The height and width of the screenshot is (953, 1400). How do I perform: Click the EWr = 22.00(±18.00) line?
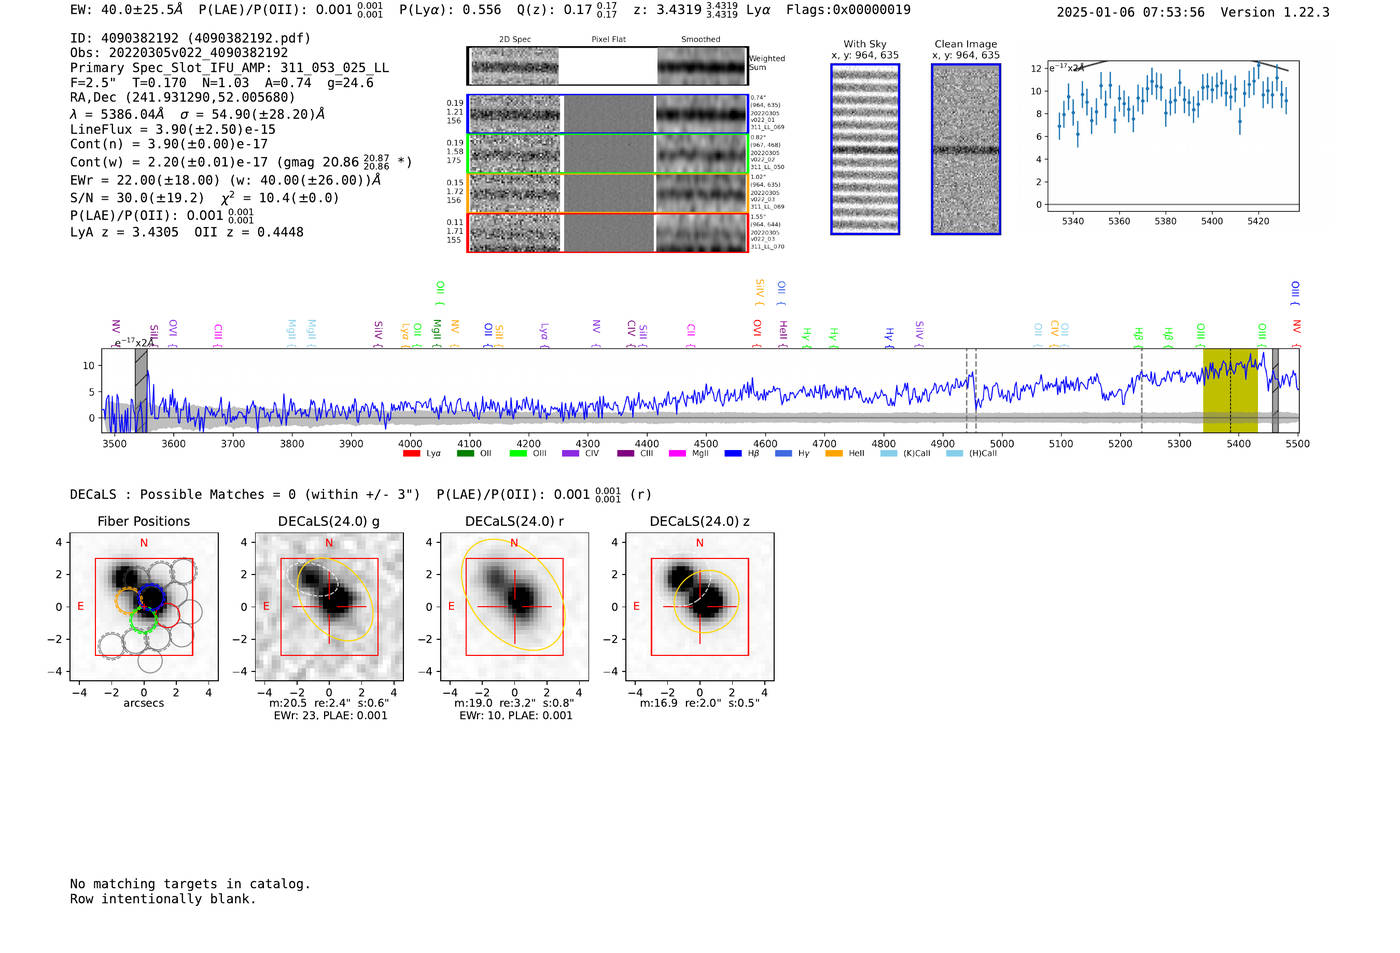point(225,180)
